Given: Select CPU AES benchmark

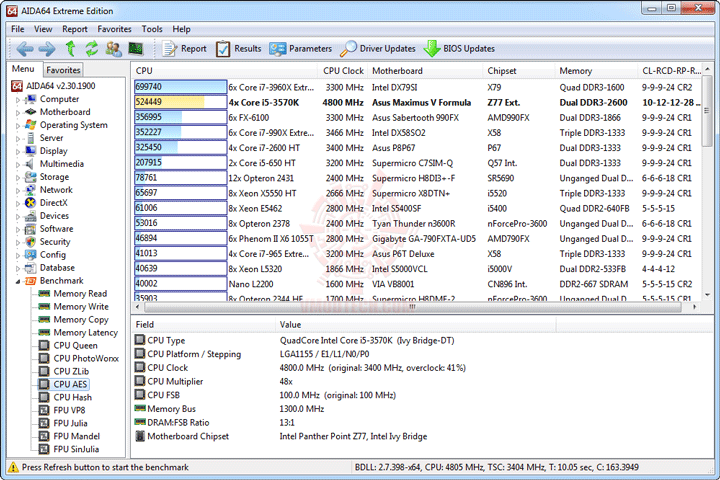Looking at the screenshot, I should (x=70, y=384).
